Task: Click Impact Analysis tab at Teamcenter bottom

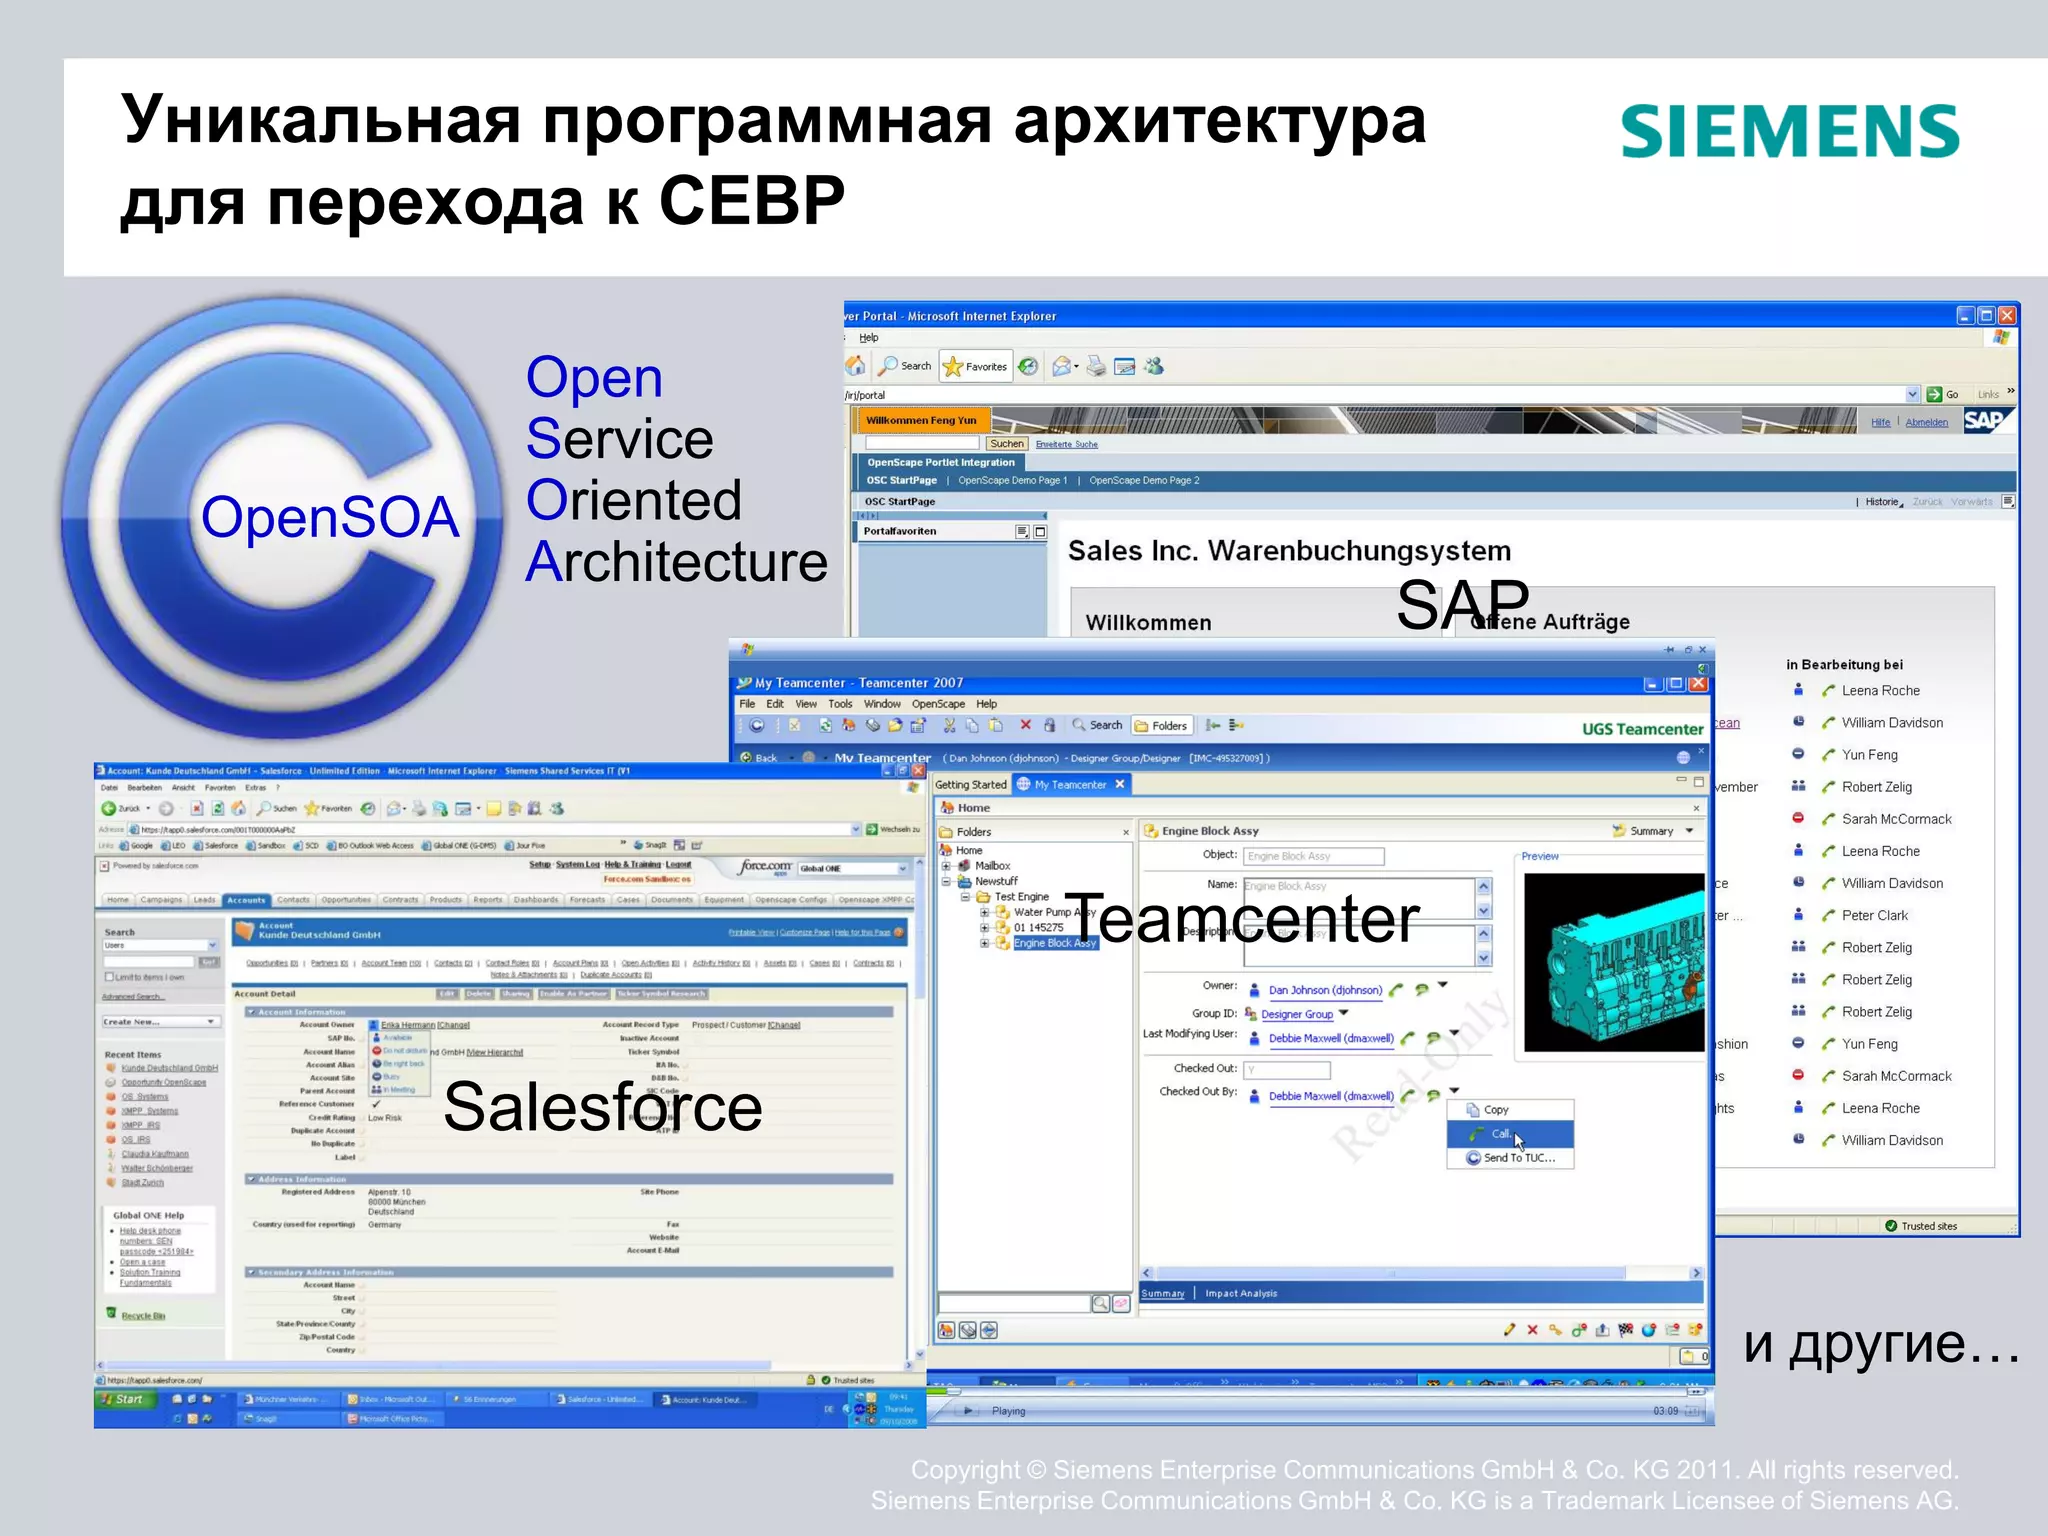Action: point(1241,1294)
